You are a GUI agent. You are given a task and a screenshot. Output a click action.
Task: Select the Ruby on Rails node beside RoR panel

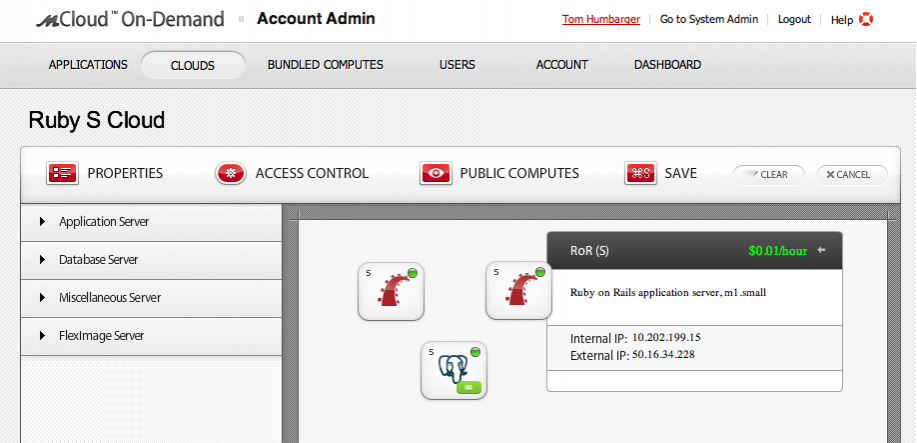click(x=519, y=291)
